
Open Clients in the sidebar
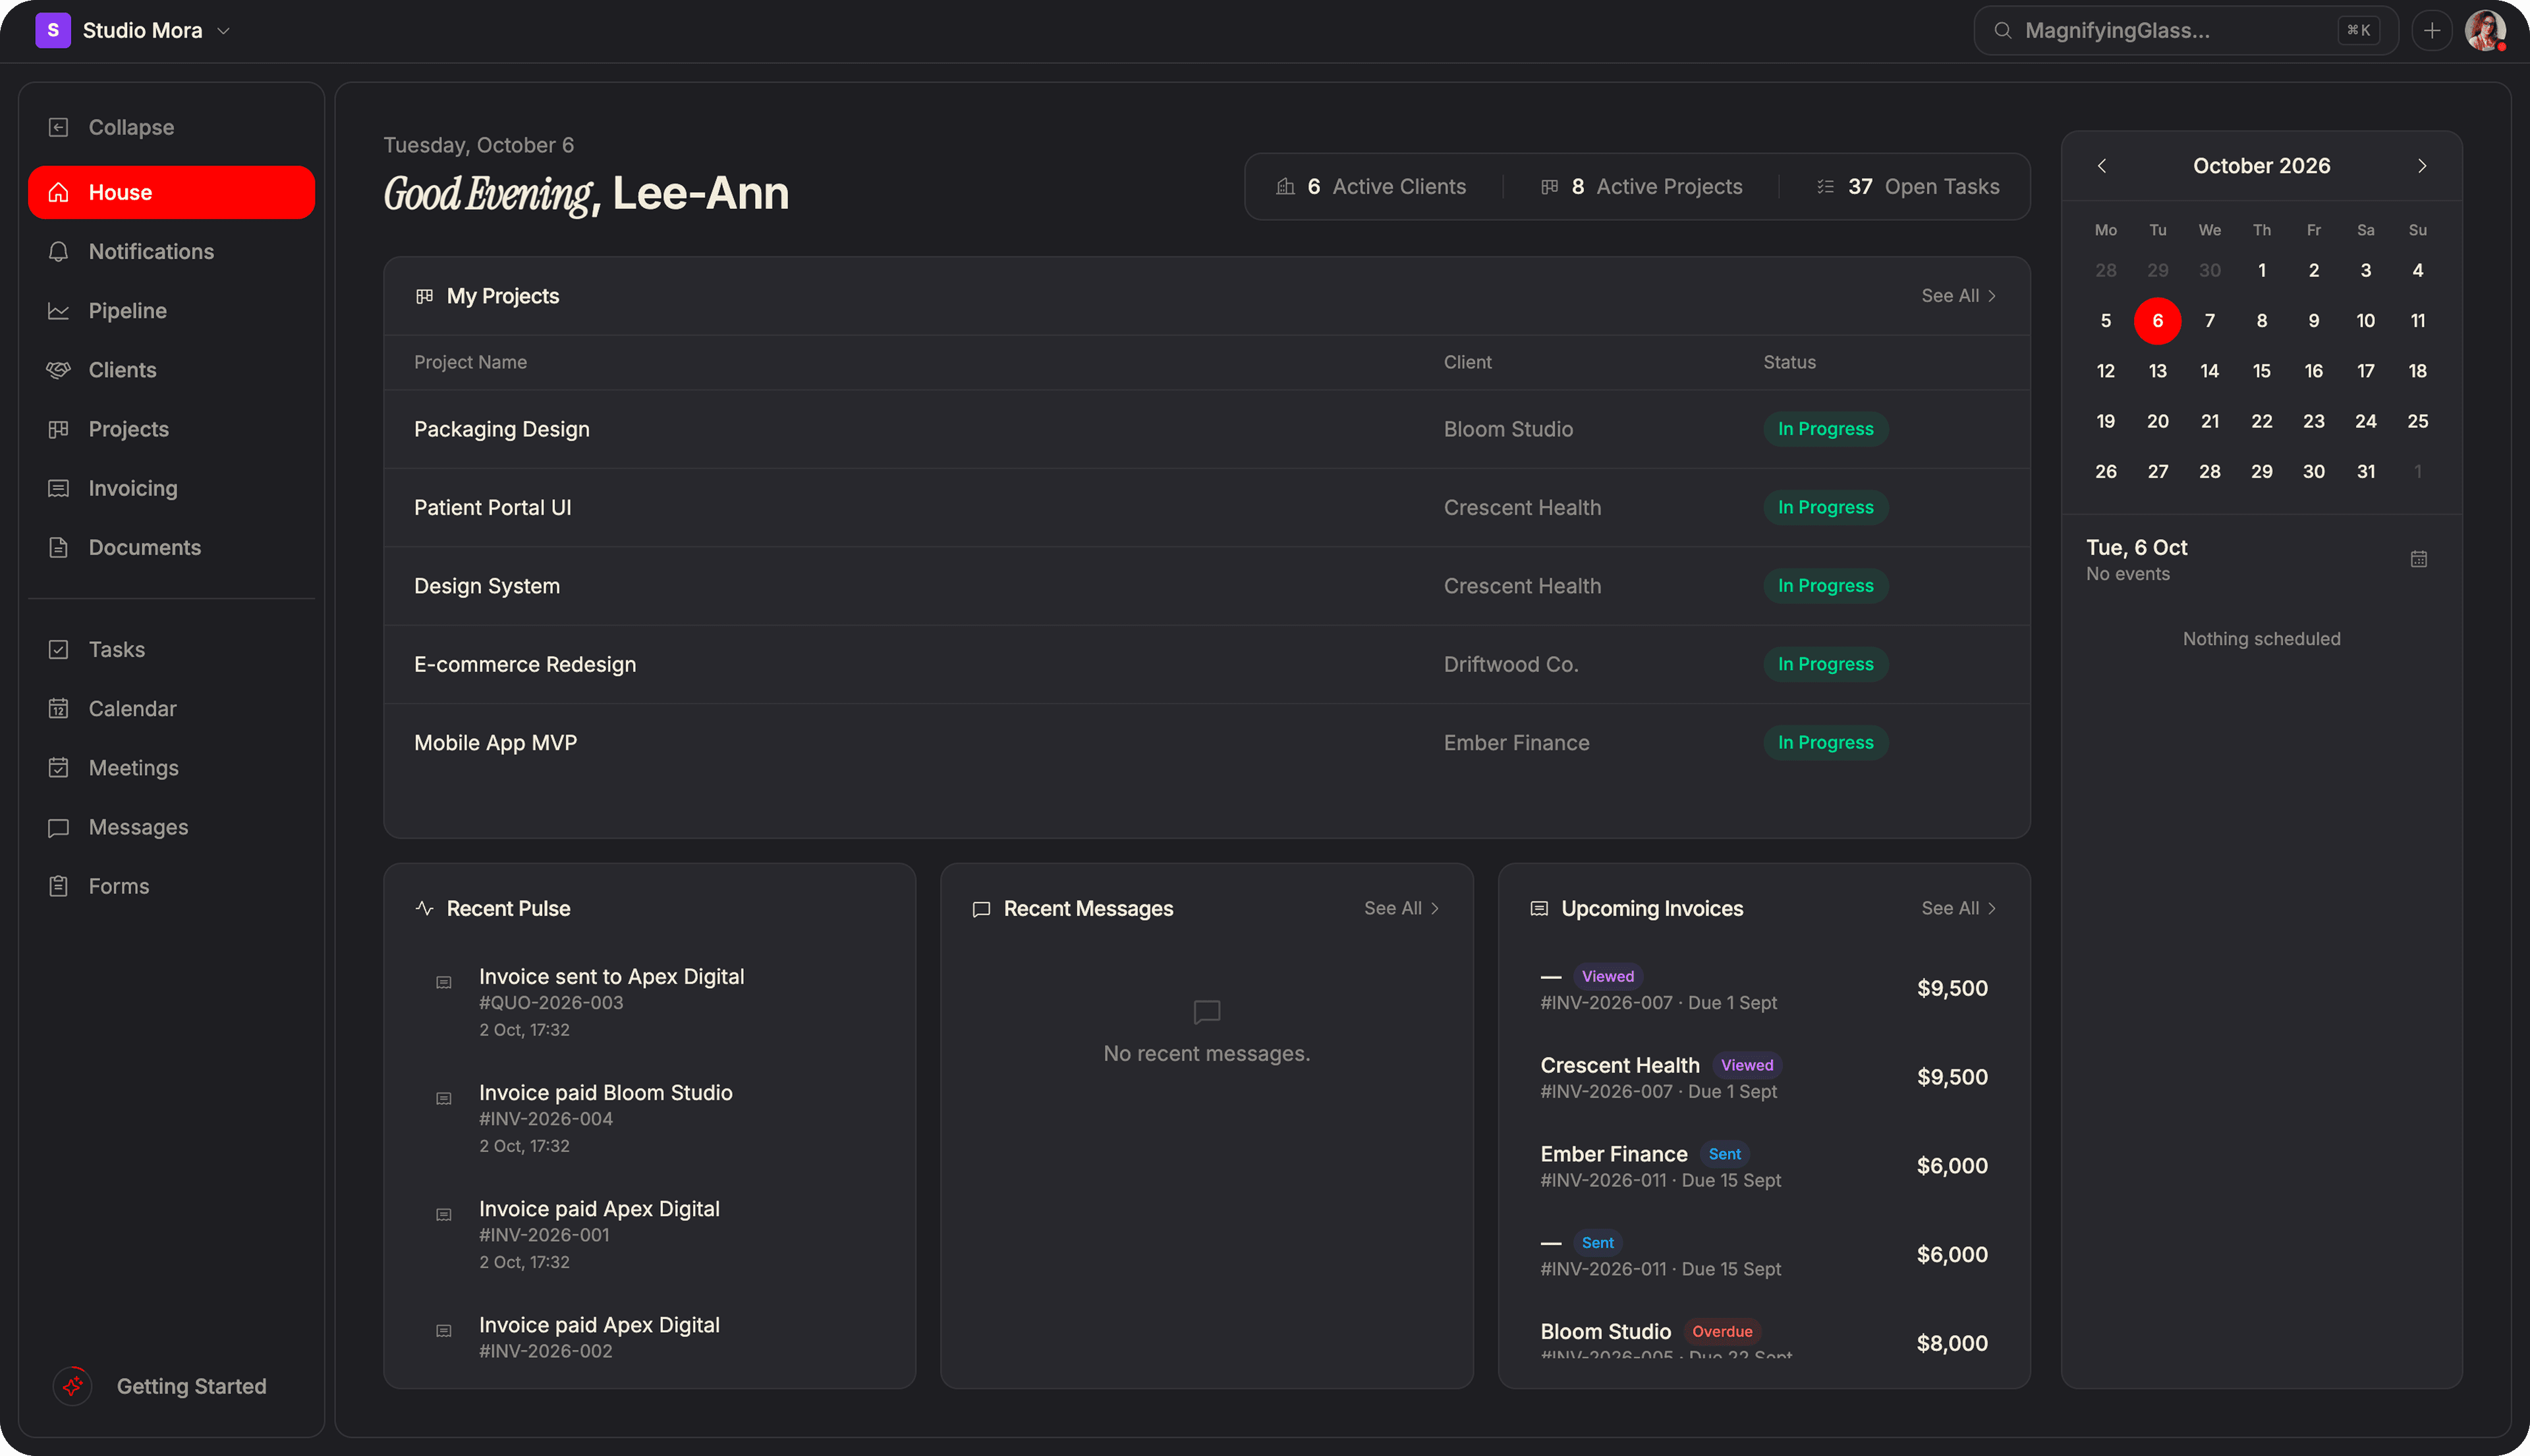(x=171, y=370)
